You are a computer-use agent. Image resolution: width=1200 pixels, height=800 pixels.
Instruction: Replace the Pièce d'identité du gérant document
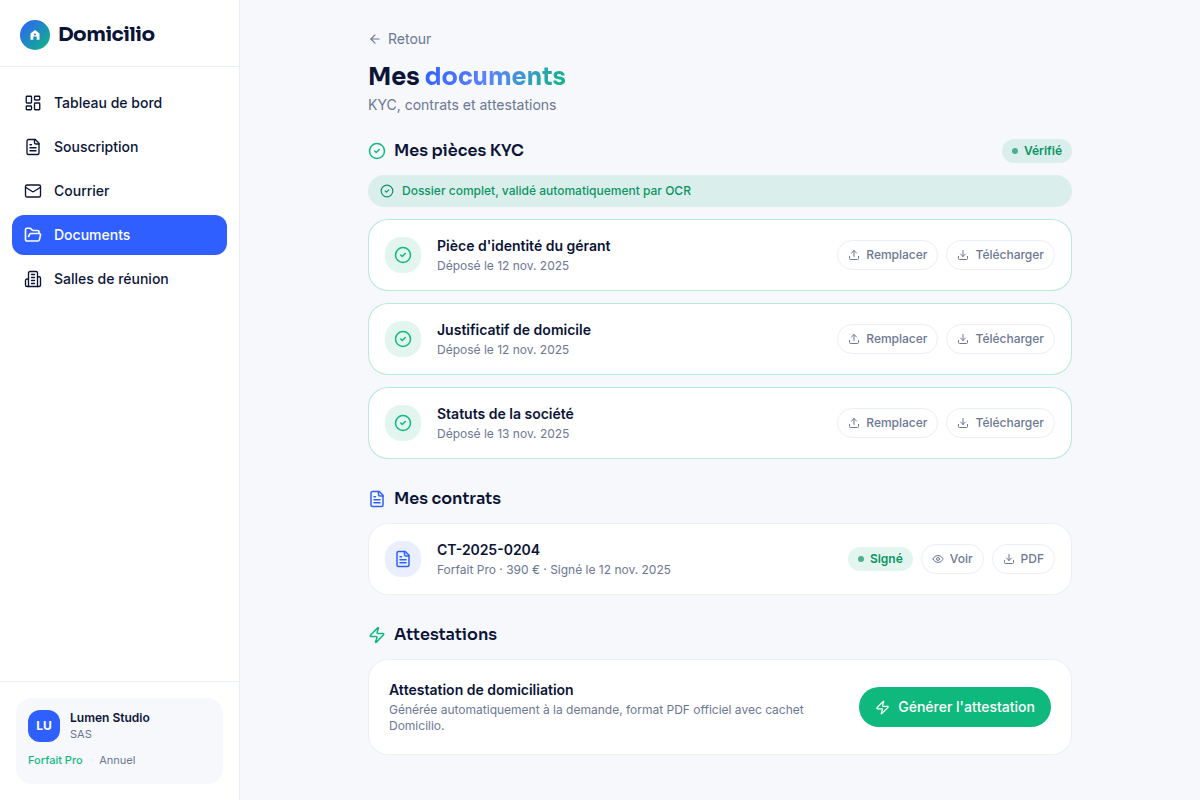[887, 255]
